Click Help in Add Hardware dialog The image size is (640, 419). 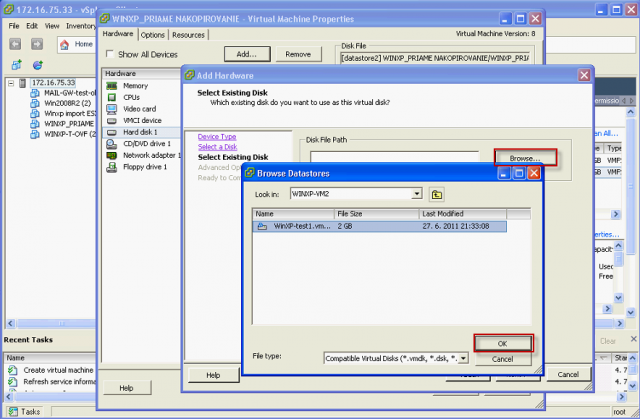coord(213,375)
